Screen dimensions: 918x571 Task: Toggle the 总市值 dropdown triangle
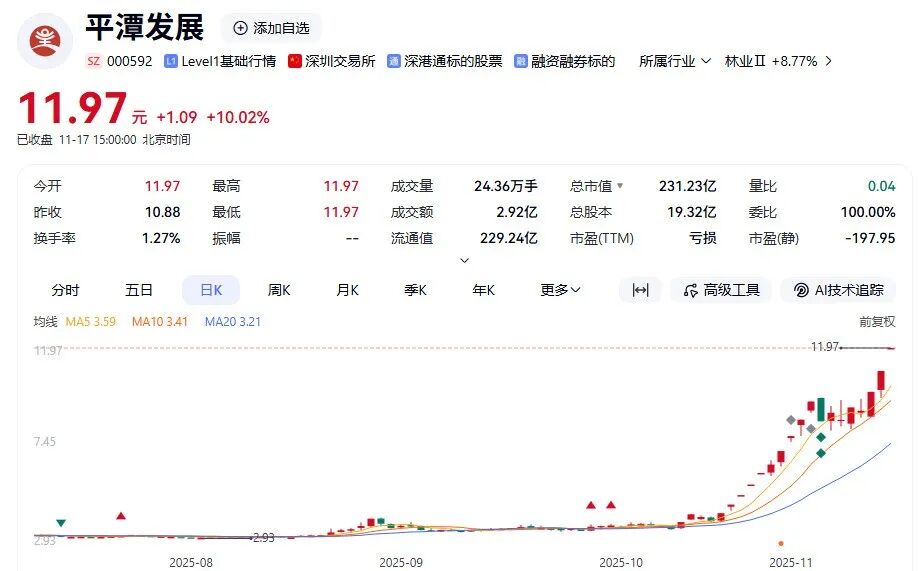(620, 186)
